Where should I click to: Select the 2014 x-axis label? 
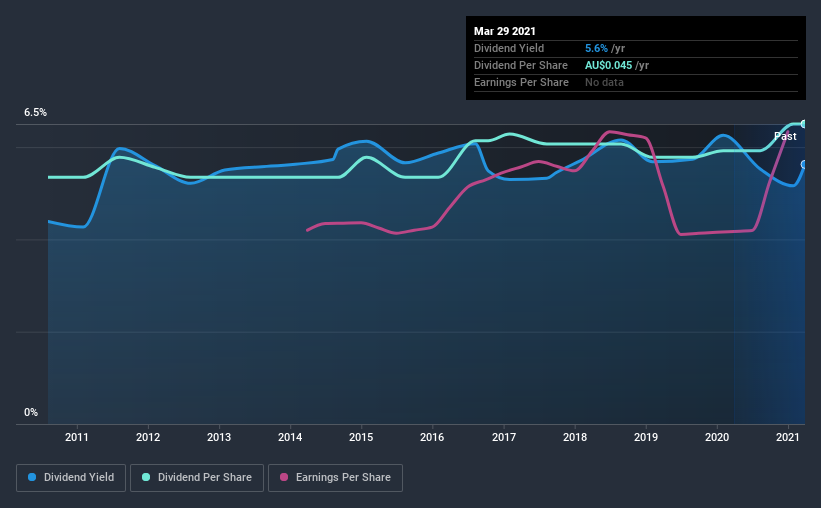290,437
